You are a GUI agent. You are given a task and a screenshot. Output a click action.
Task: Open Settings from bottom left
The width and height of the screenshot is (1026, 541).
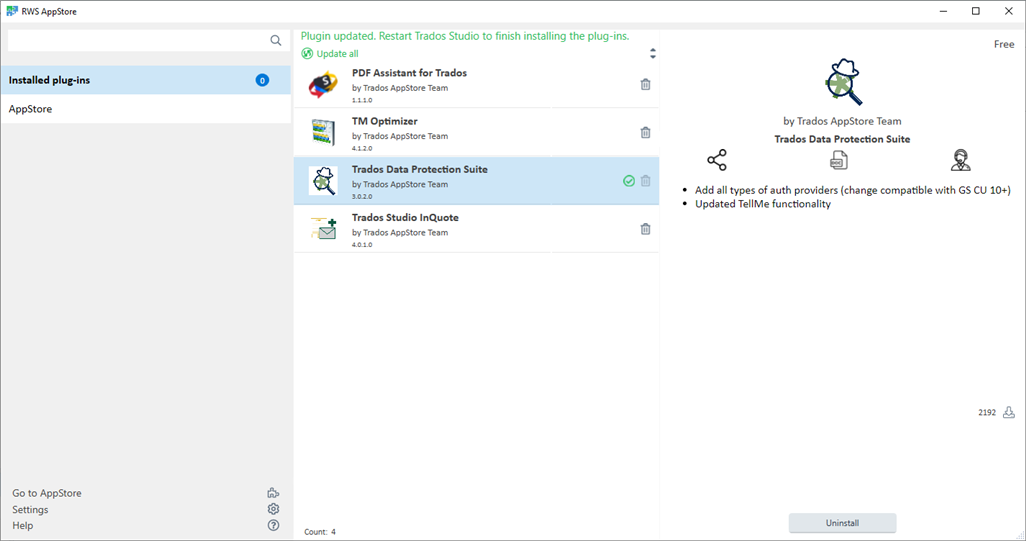pyautogui.click(x=30, y=510)
